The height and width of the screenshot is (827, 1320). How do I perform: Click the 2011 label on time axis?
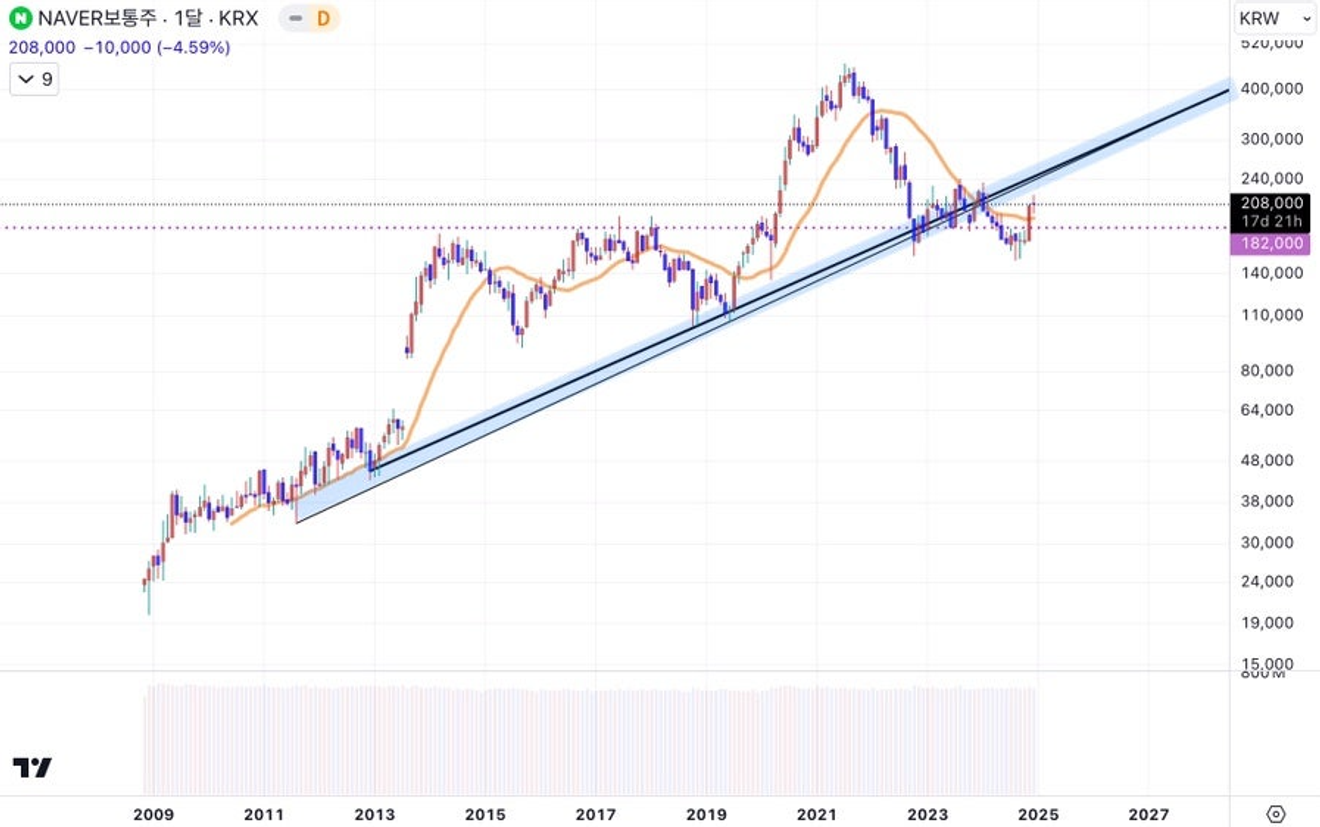coord(264,815)
